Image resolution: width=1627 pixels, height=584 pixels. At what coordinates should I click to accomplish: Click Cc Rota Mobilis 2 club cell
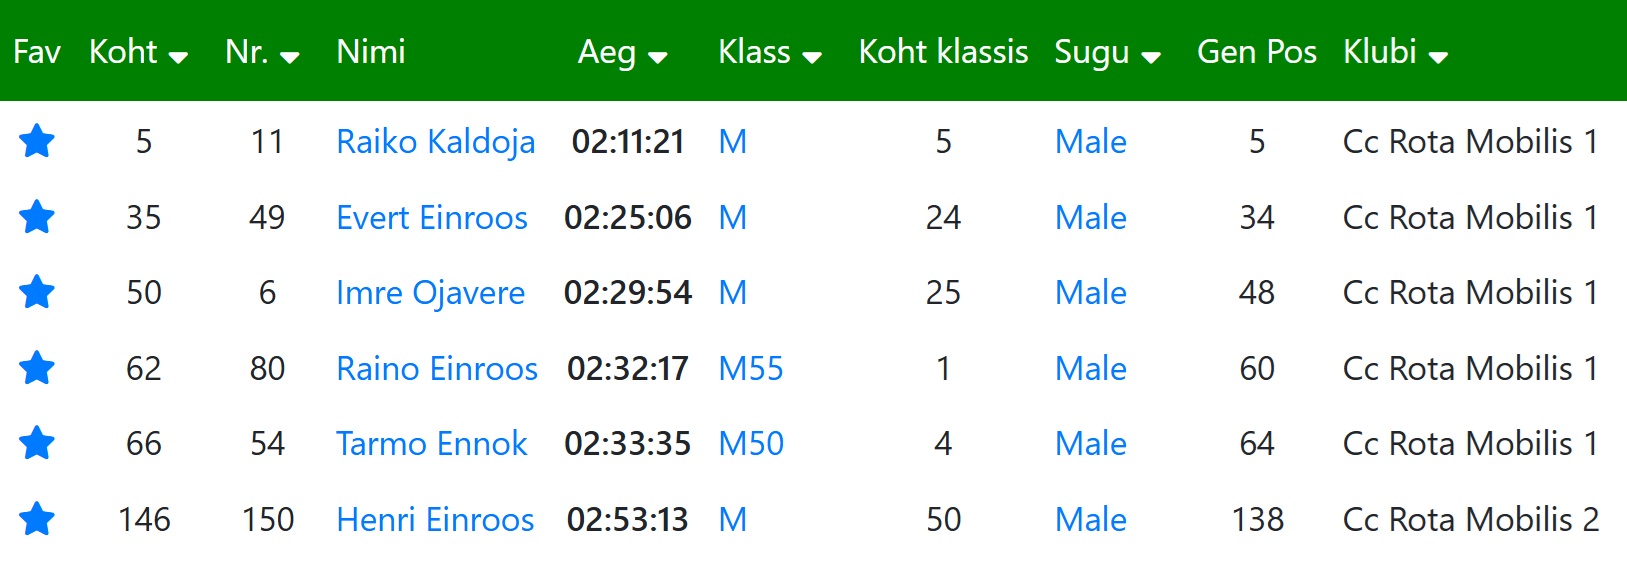[1470, 519]
